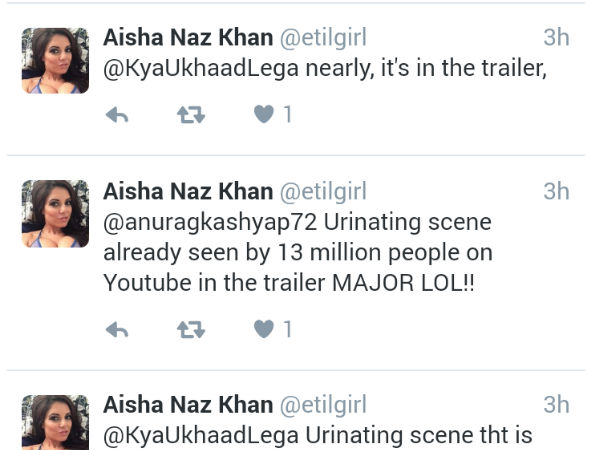This screenshot has width=600, height=450.
Task: Click @etilgirl handle on the "MAJOR LOL!!" tweet
Action: click(x=323, y=191)
